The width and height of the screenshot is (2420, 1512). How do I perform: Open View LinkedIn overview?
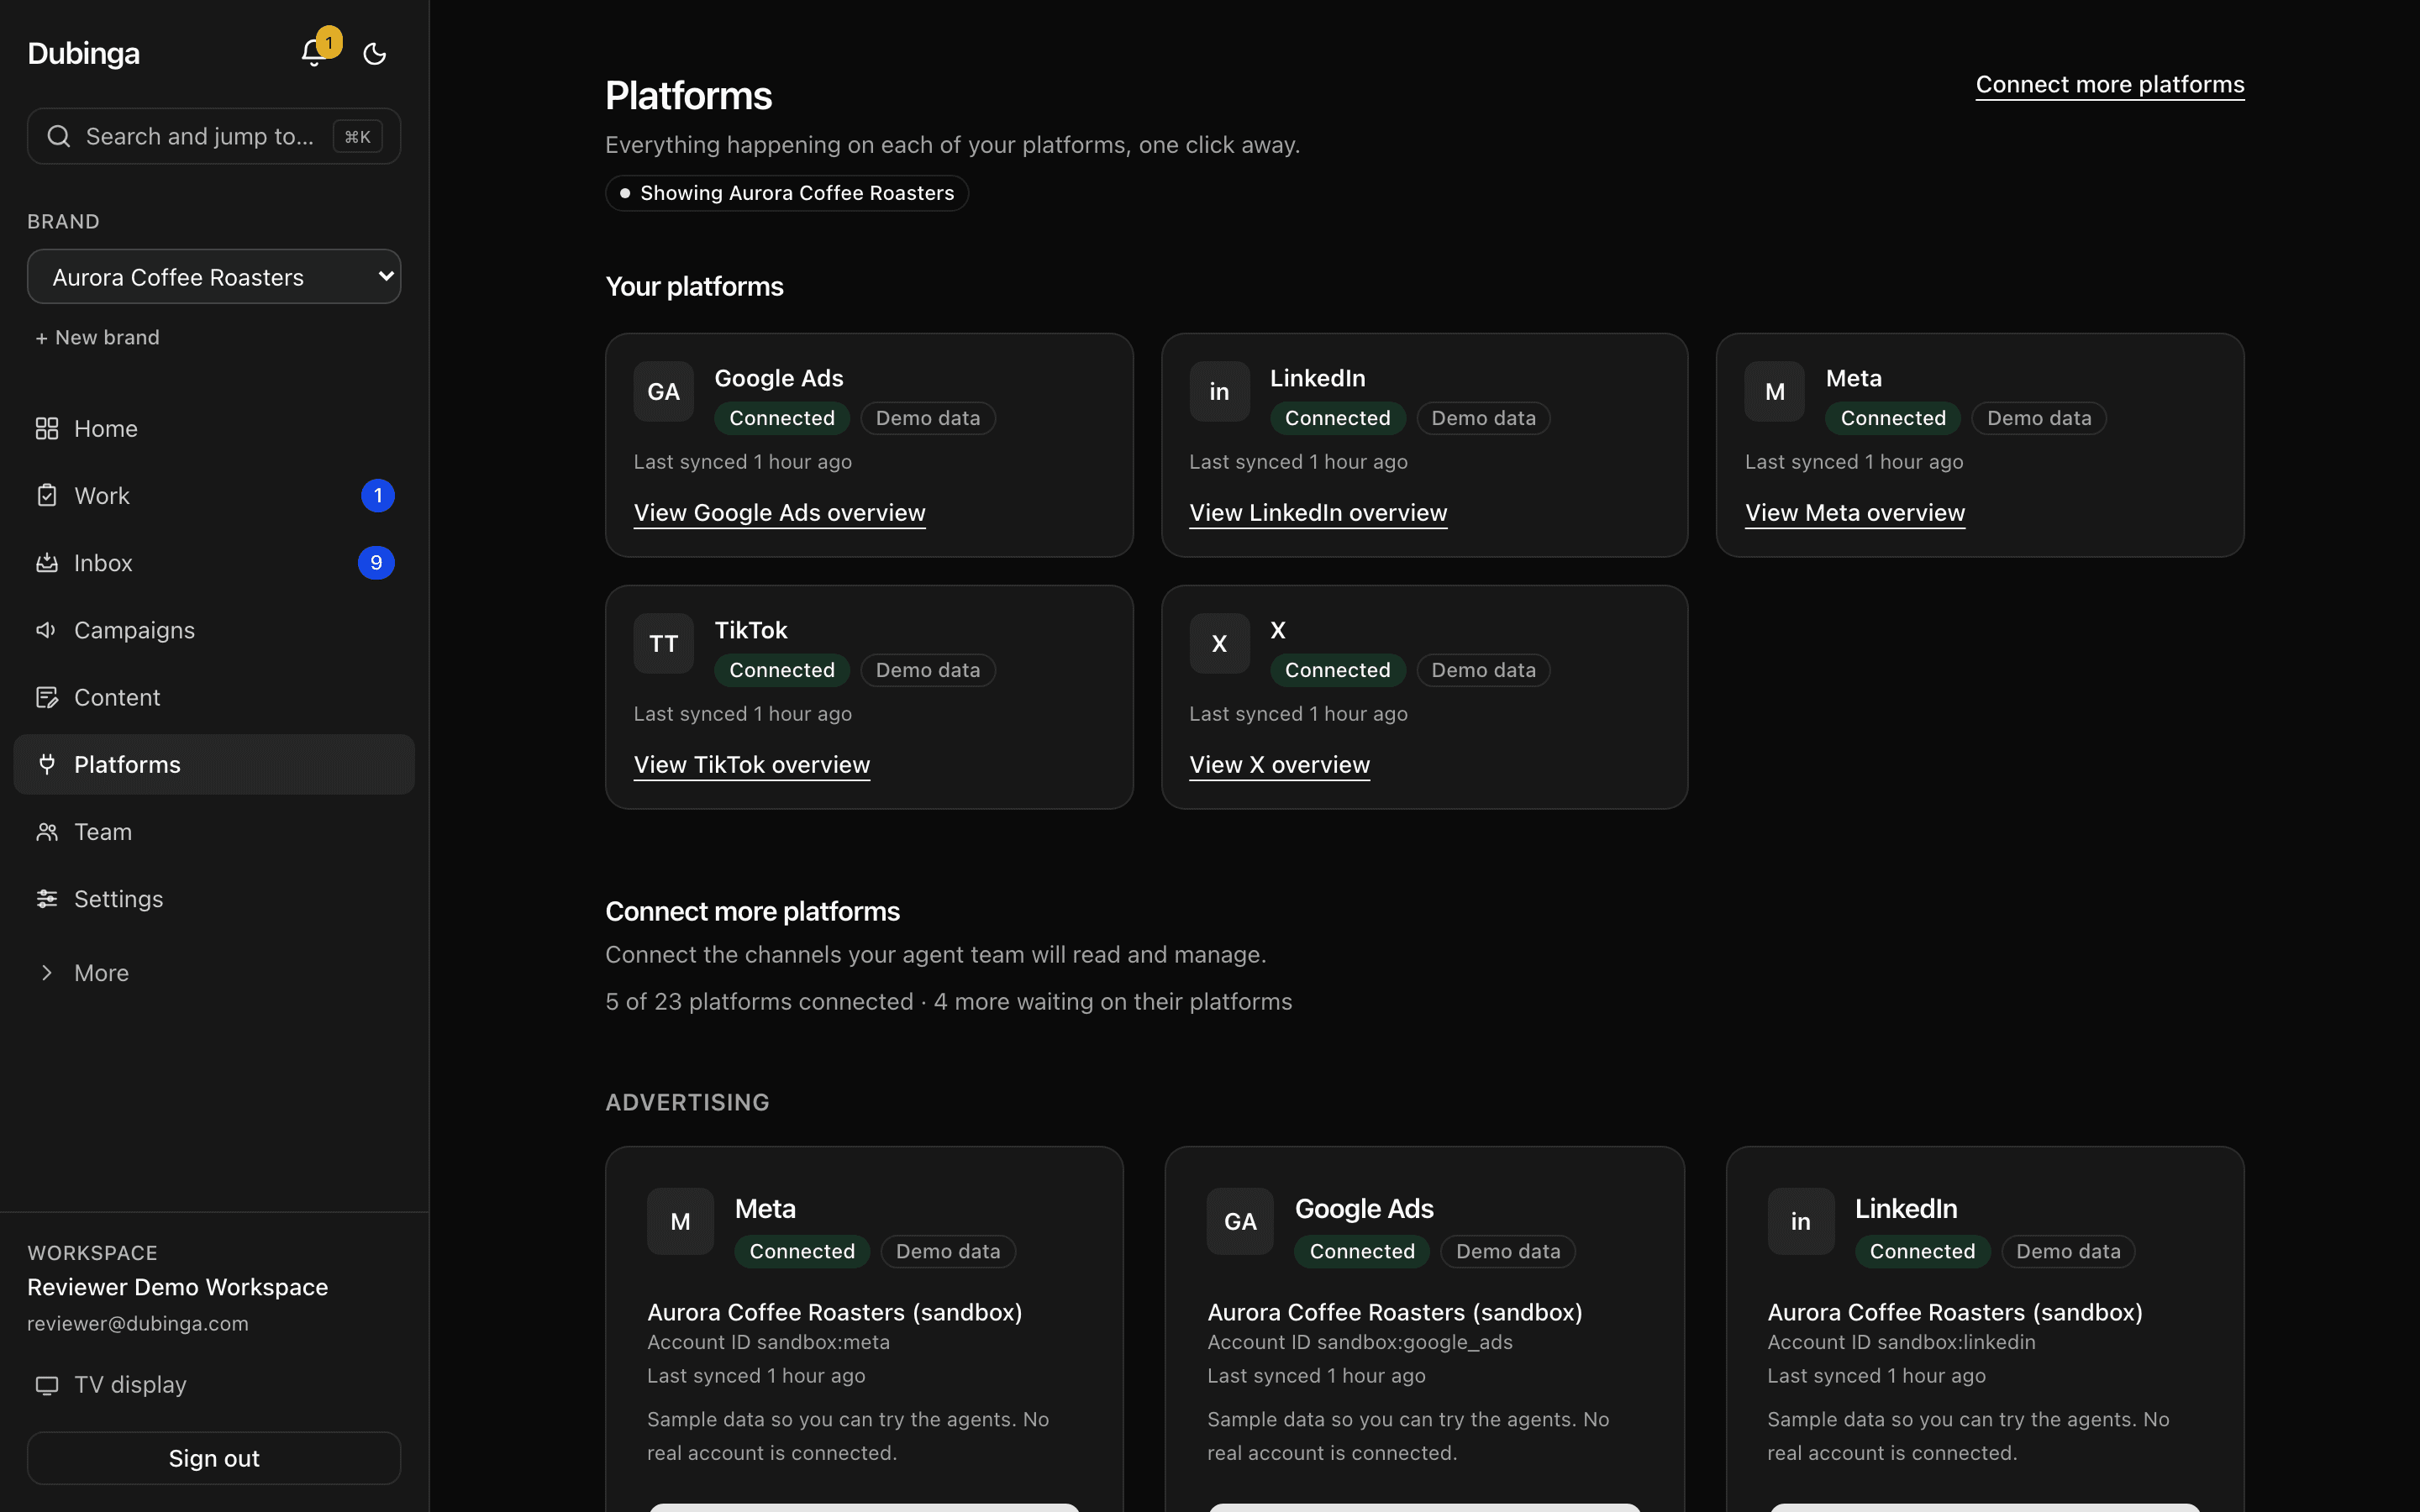1318,513
